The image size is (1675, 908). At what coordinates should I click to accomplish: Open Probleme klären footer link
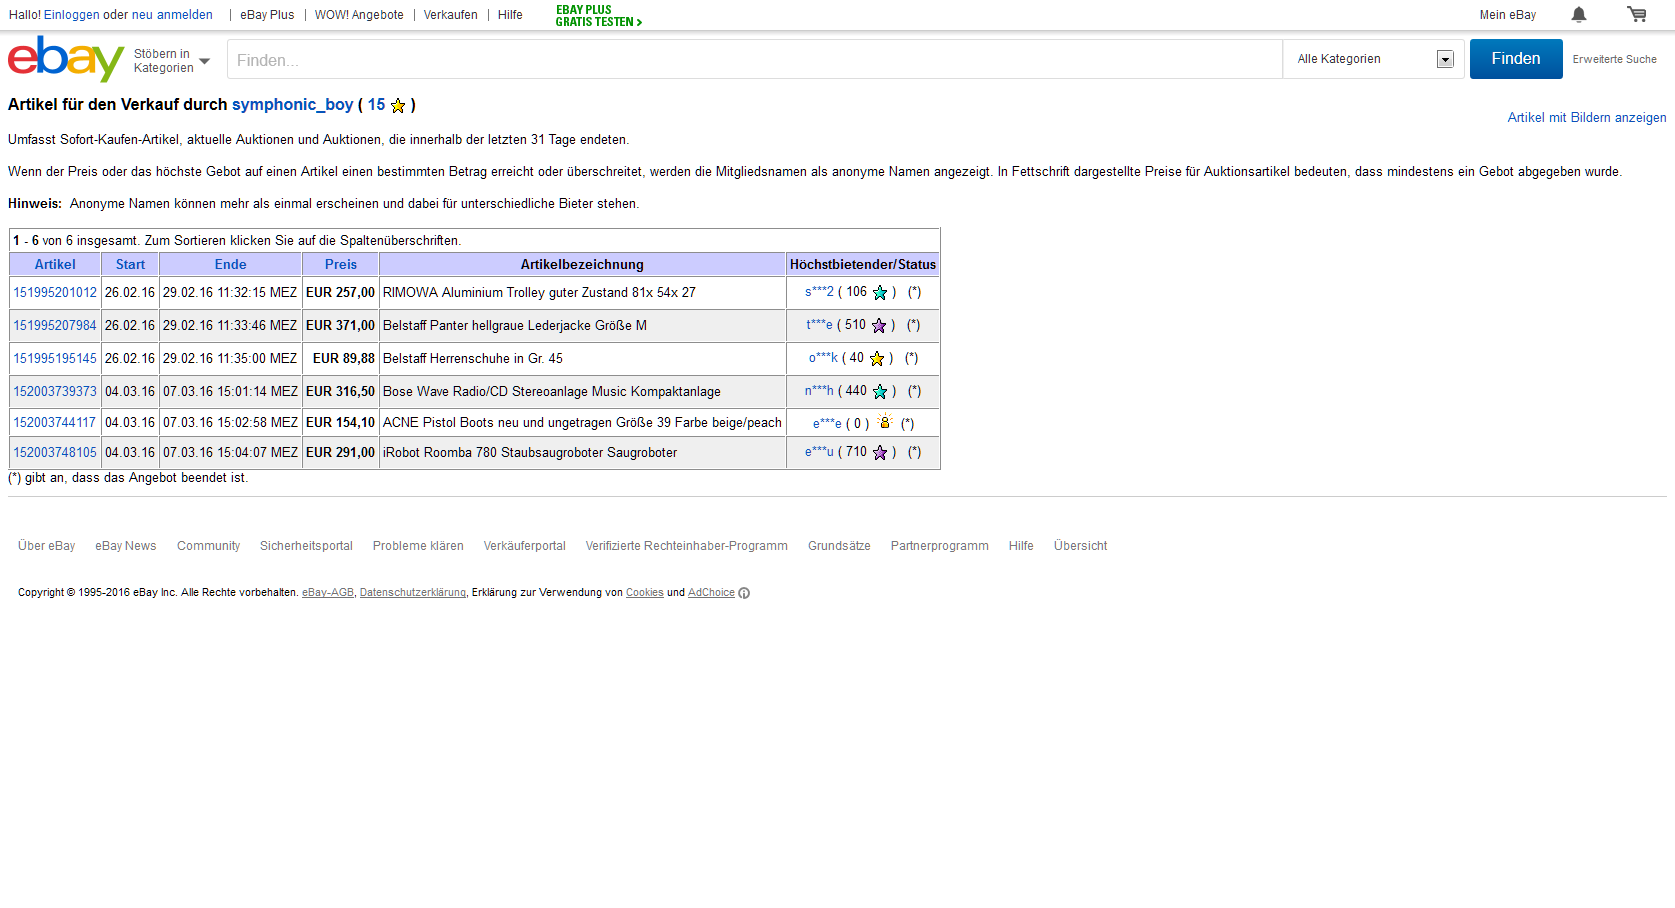pyautogui.click(x=418, y=546)
